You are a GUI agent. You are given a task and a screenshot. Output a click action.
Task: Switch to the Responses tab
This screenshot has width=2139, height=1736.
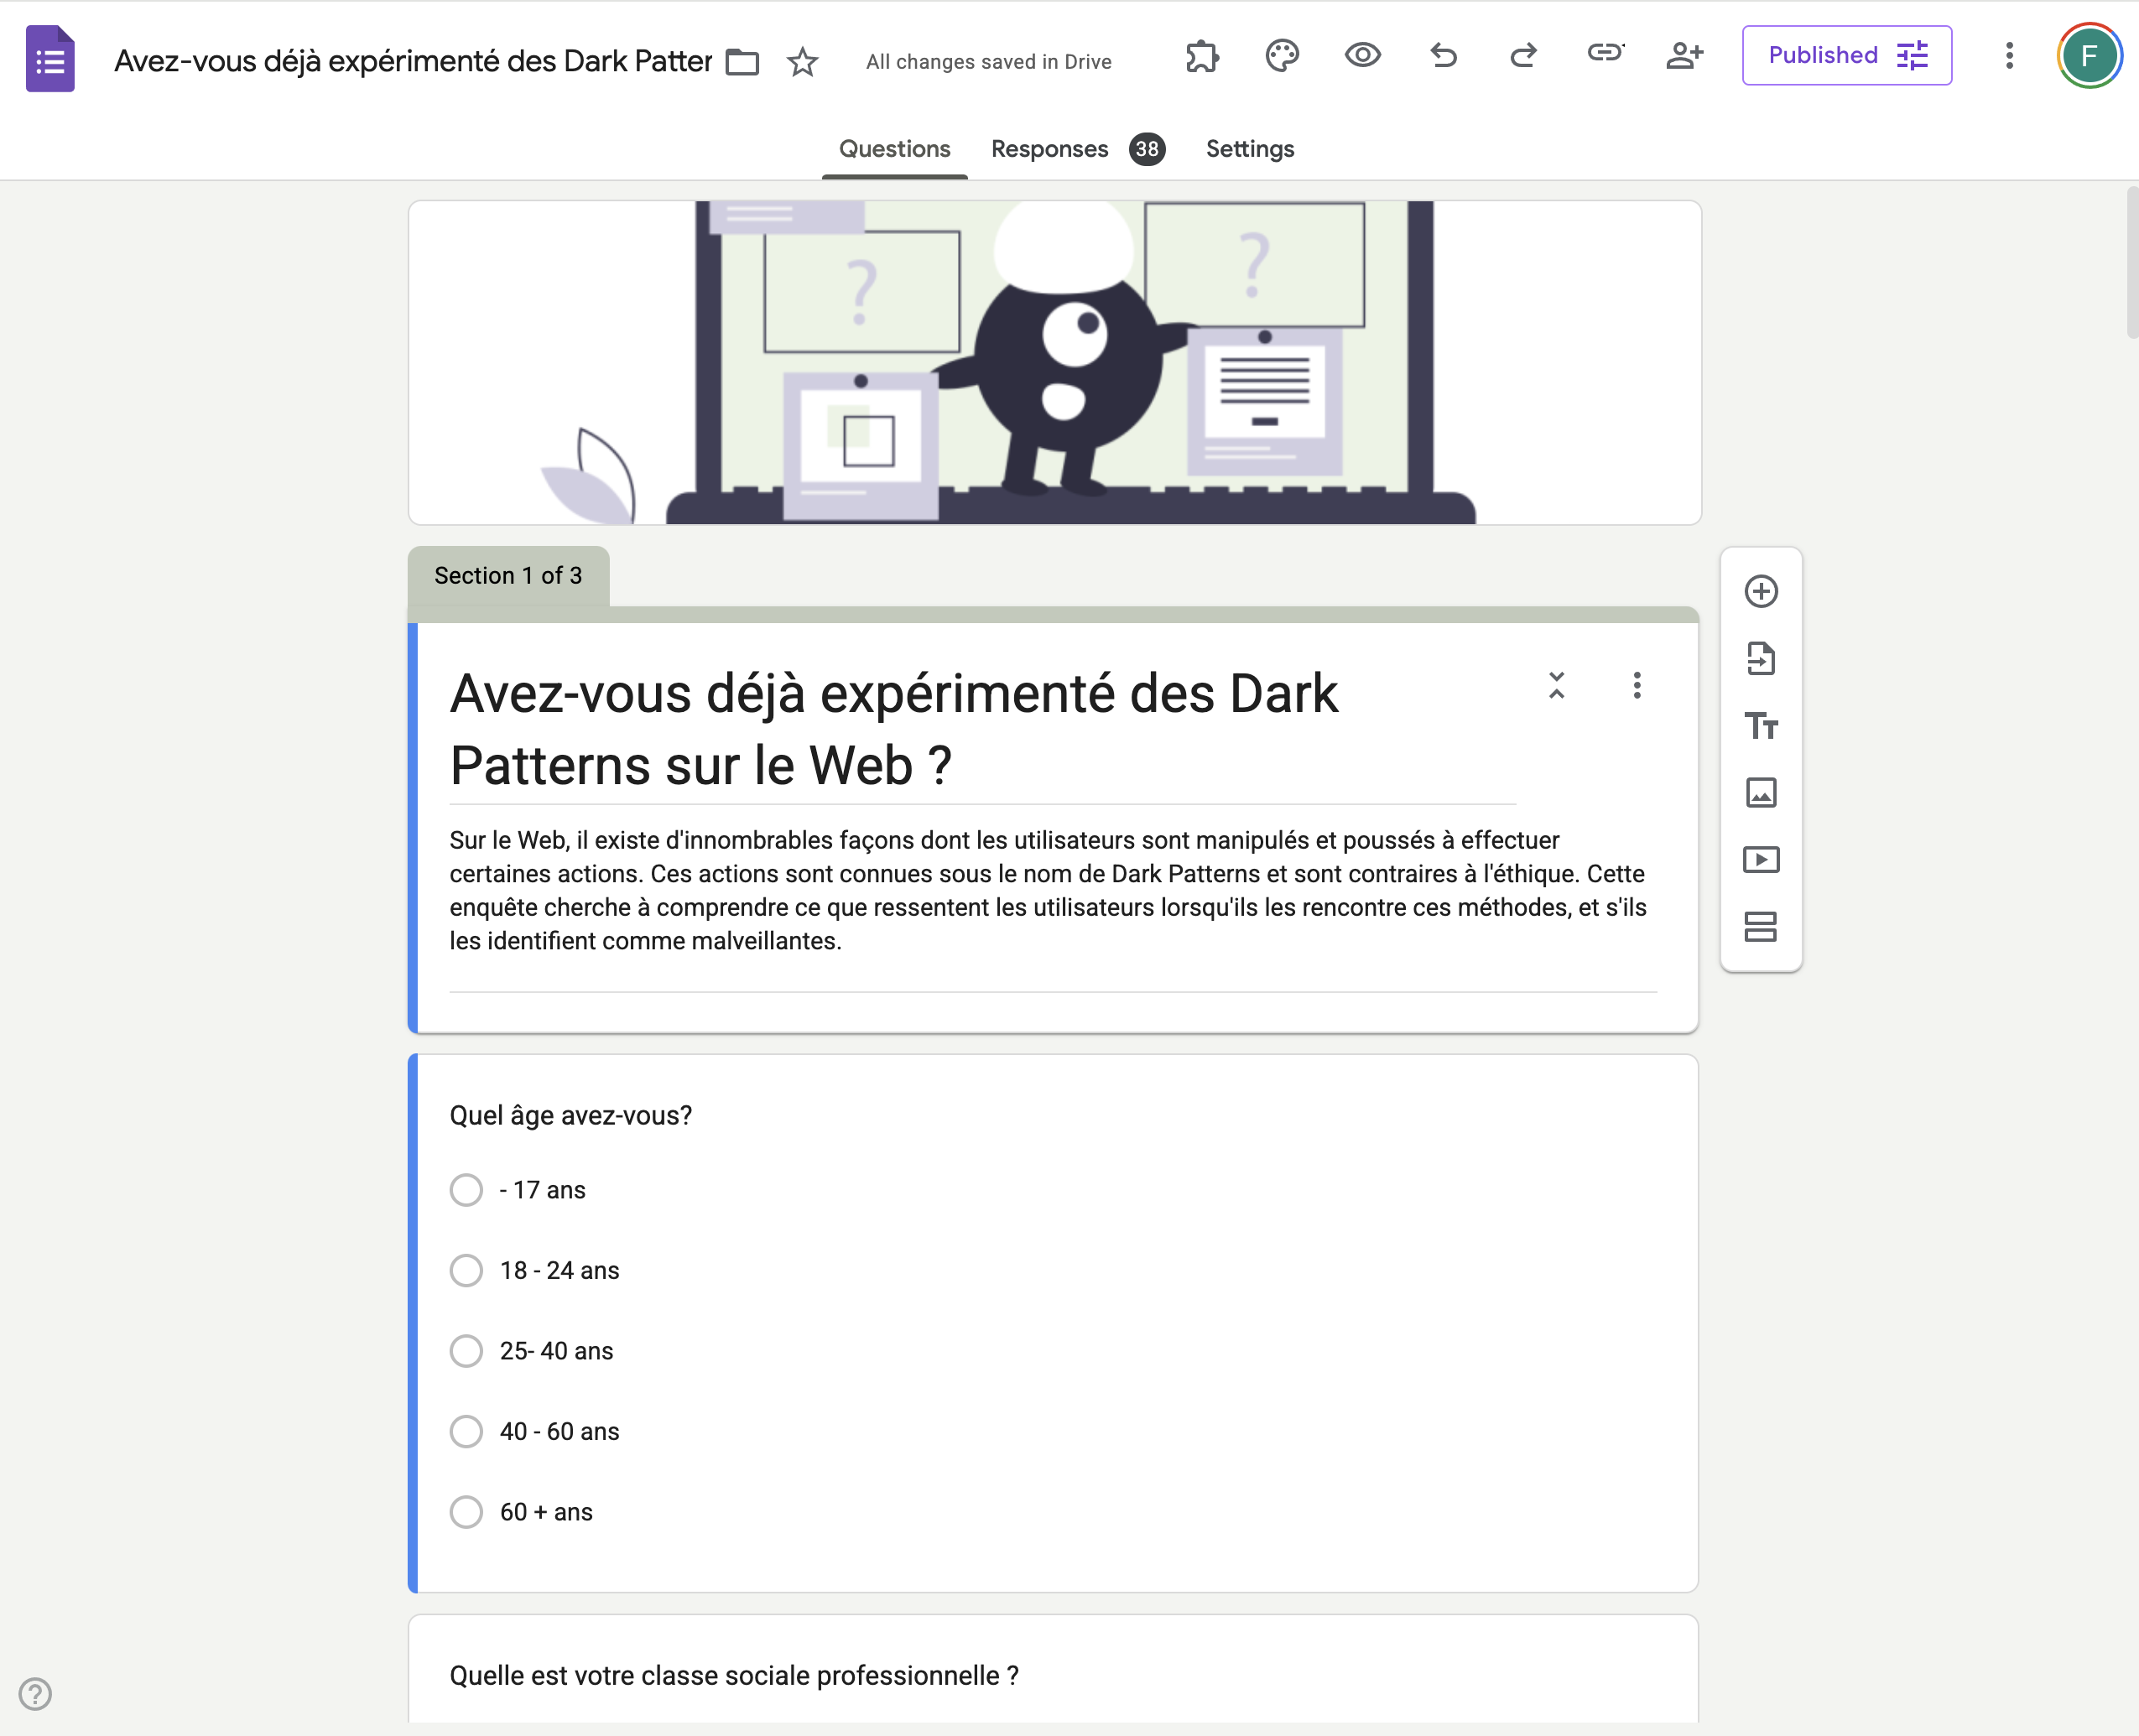point(1049,148)
